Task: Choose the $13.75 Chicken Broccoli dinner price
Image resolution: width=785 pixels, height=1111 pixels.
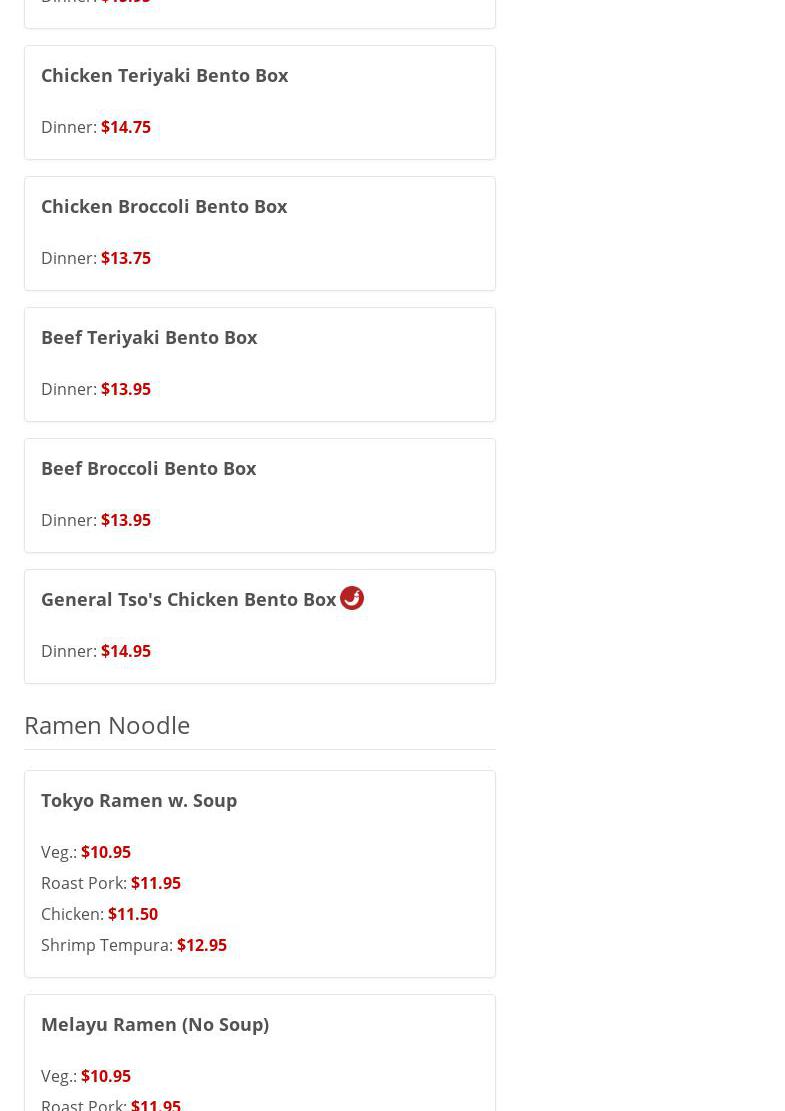Action: click(x=126, y=258)
